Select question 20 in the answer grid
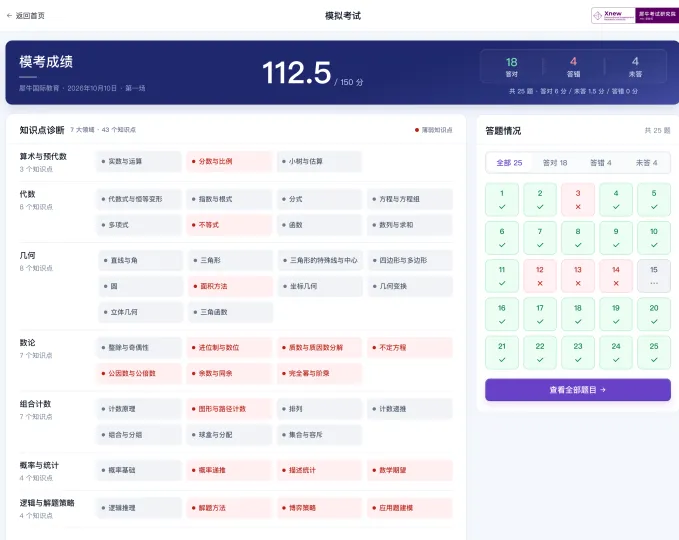 [654, 314]
